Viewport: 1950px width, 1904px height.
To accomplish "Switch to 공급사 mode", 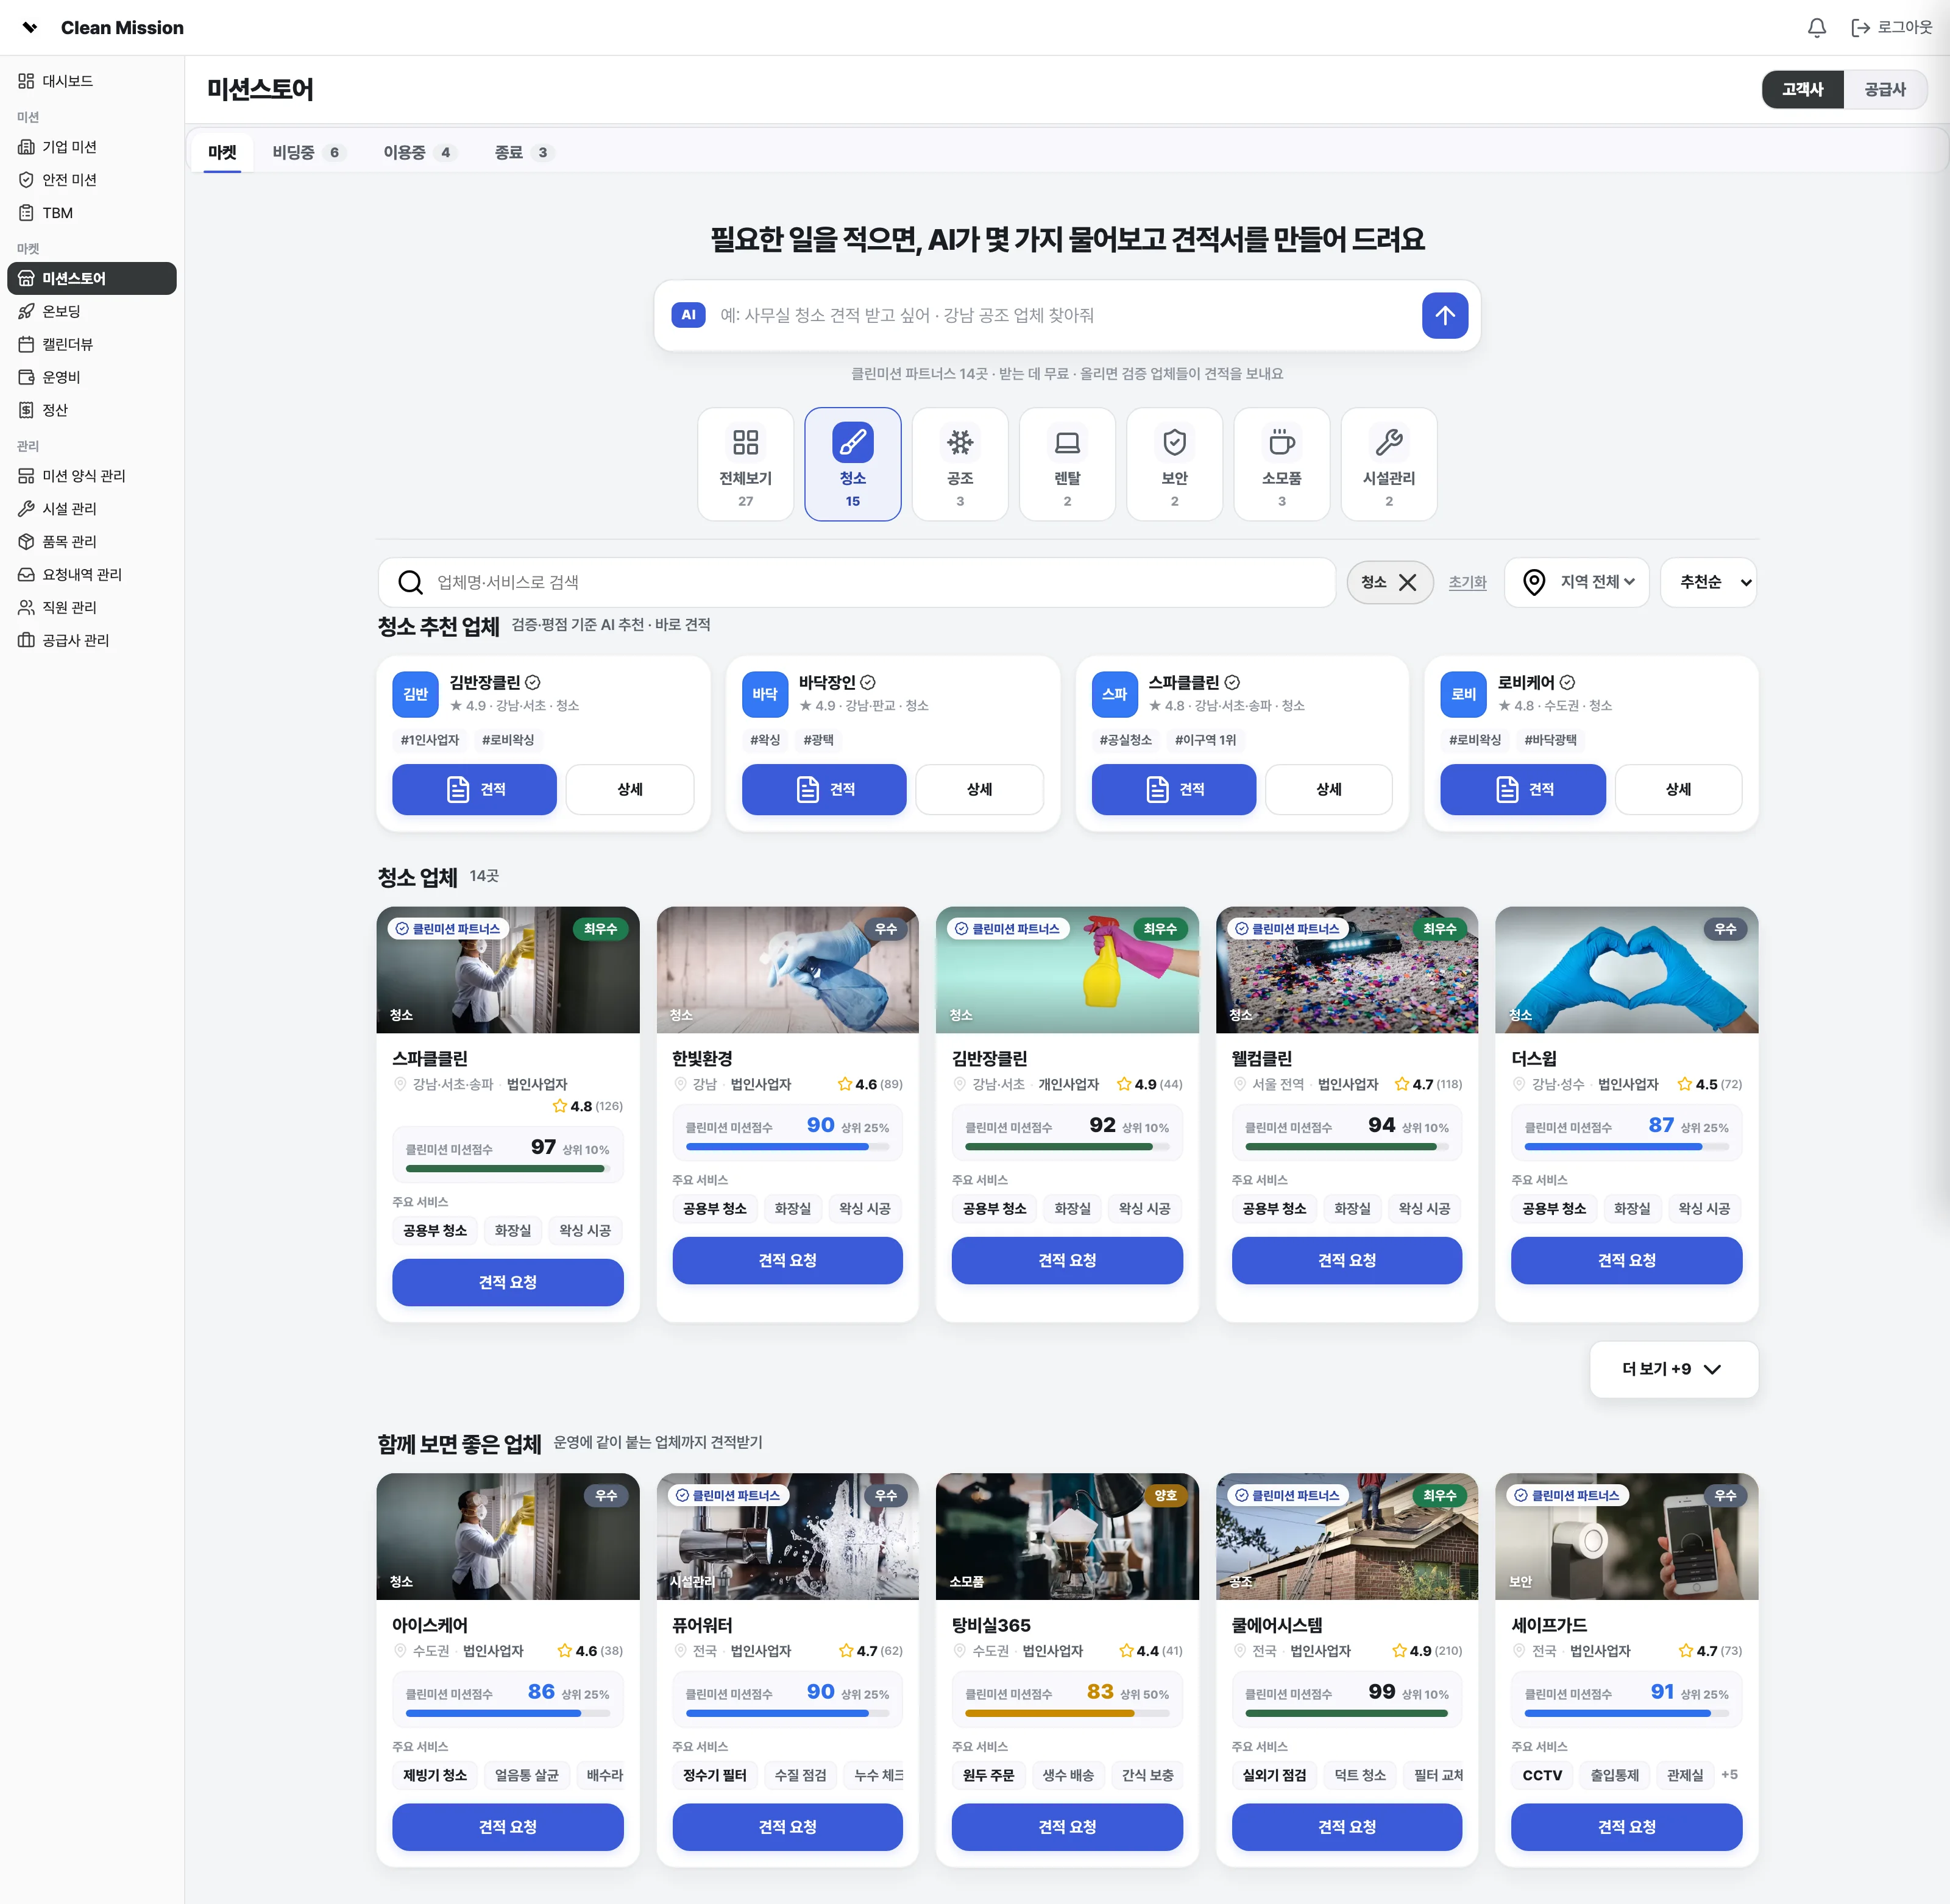I will 1884,89.
